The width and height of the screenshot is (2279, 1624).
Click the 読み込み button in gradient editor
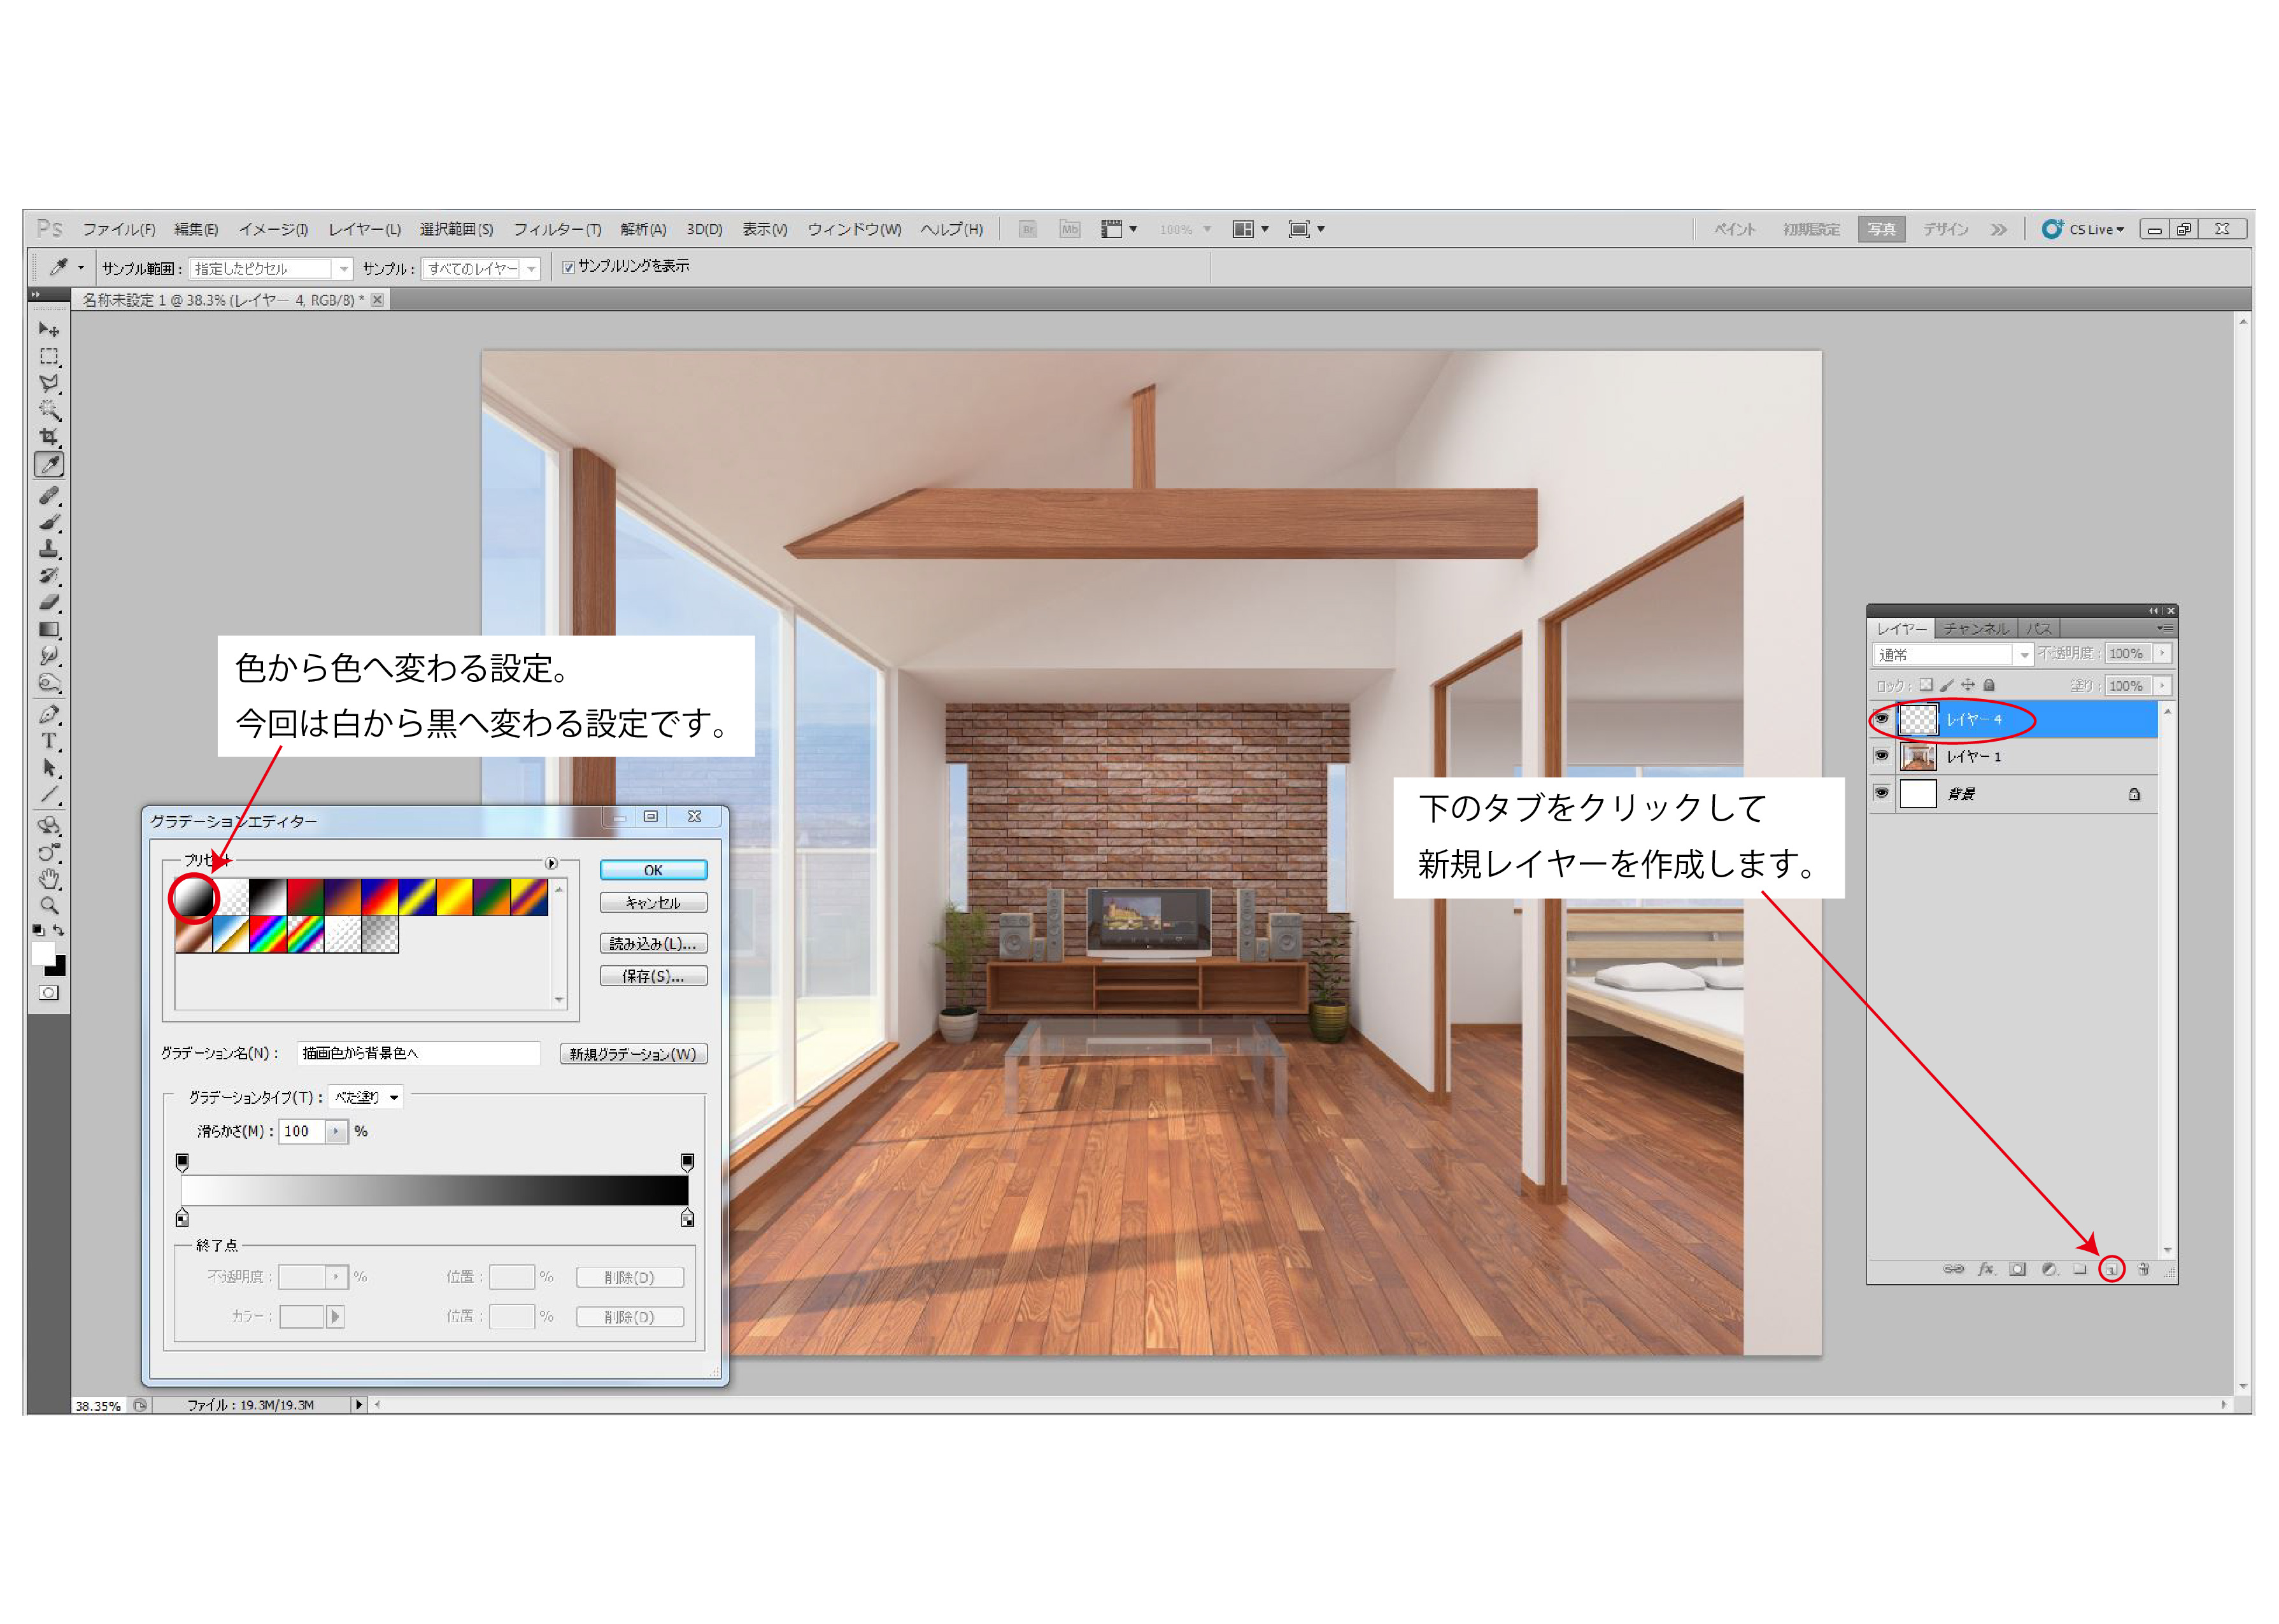tap(653, 944)
